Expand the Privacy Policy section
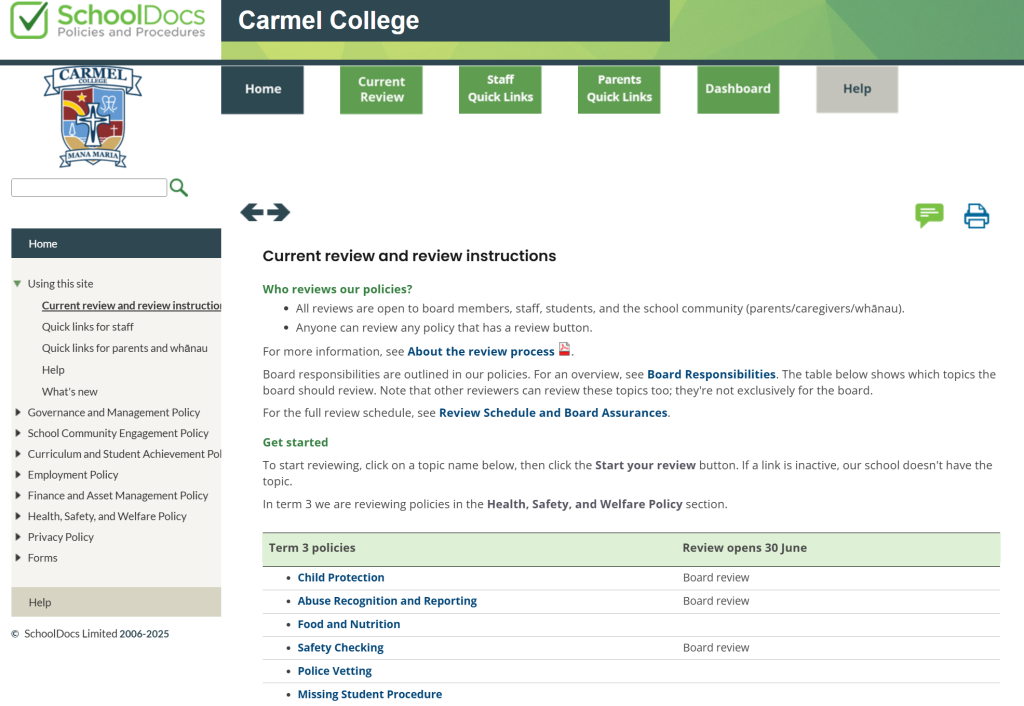Screen dimensions: 1024x706 (x=18, y=537)
